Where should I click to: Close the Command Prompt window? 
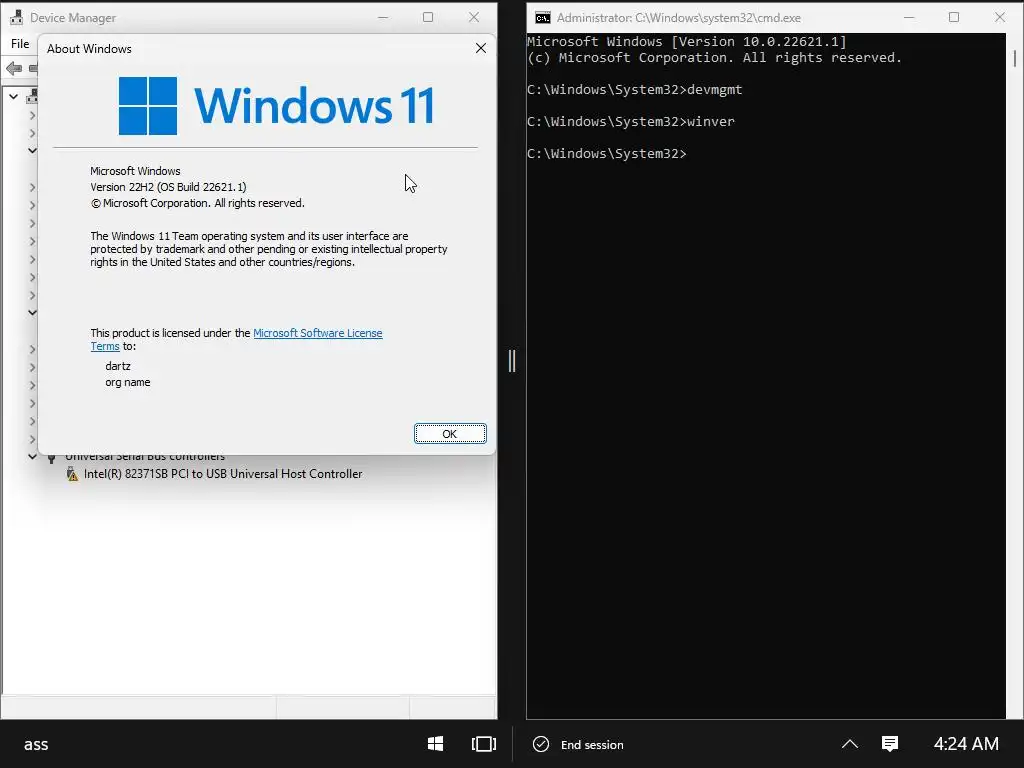pos(1000,17)
